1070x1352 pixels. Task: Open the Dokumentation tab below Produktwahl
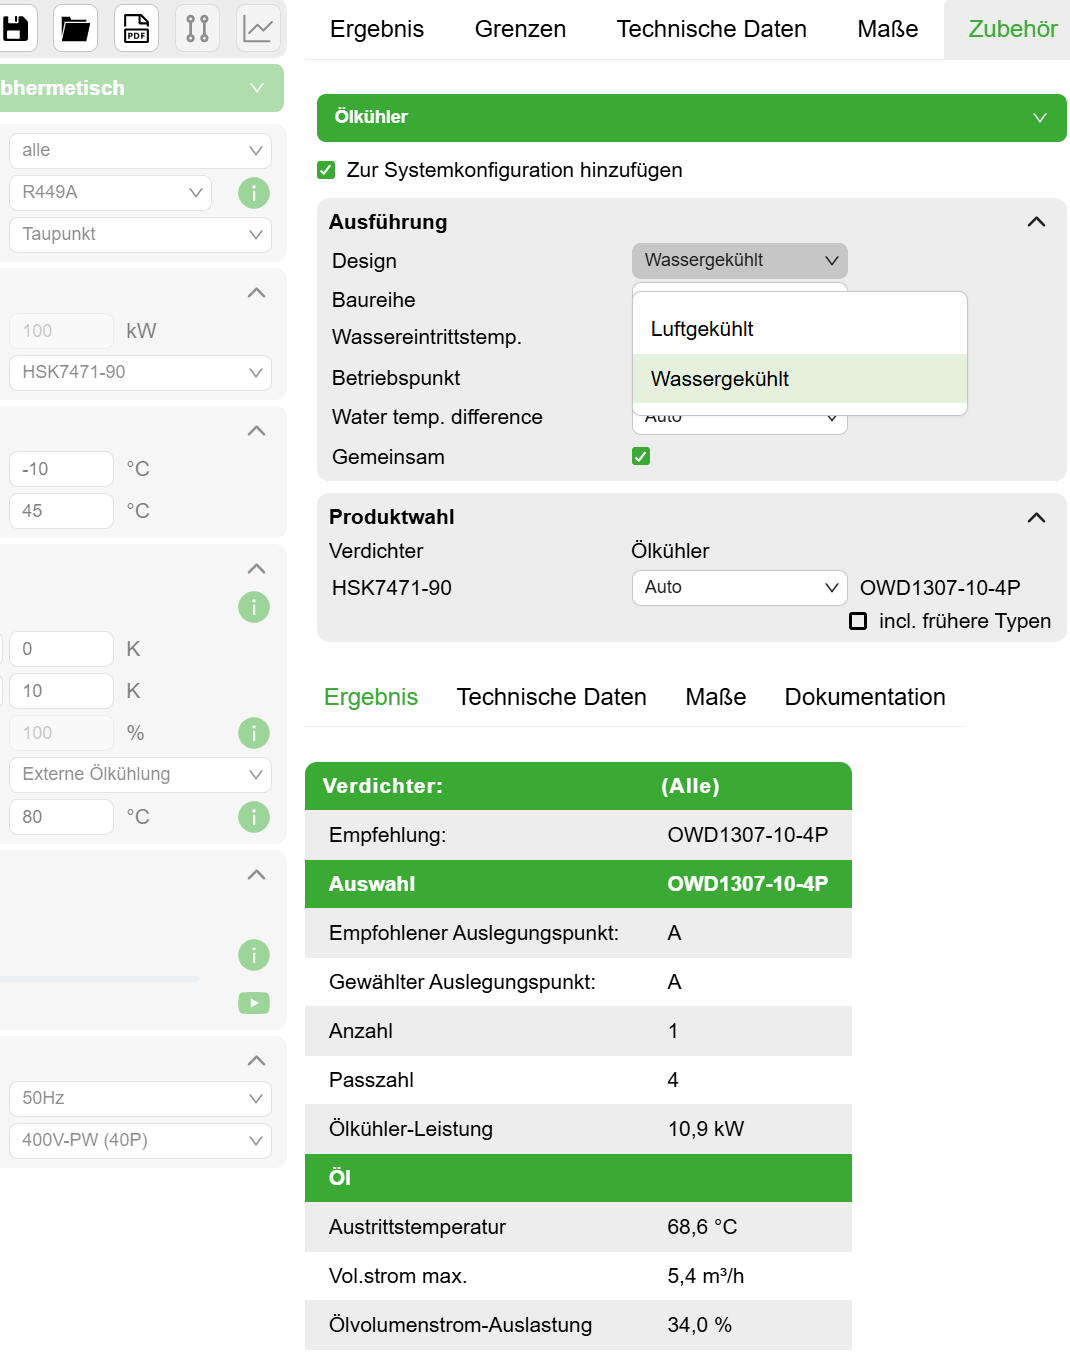point(864,697)
